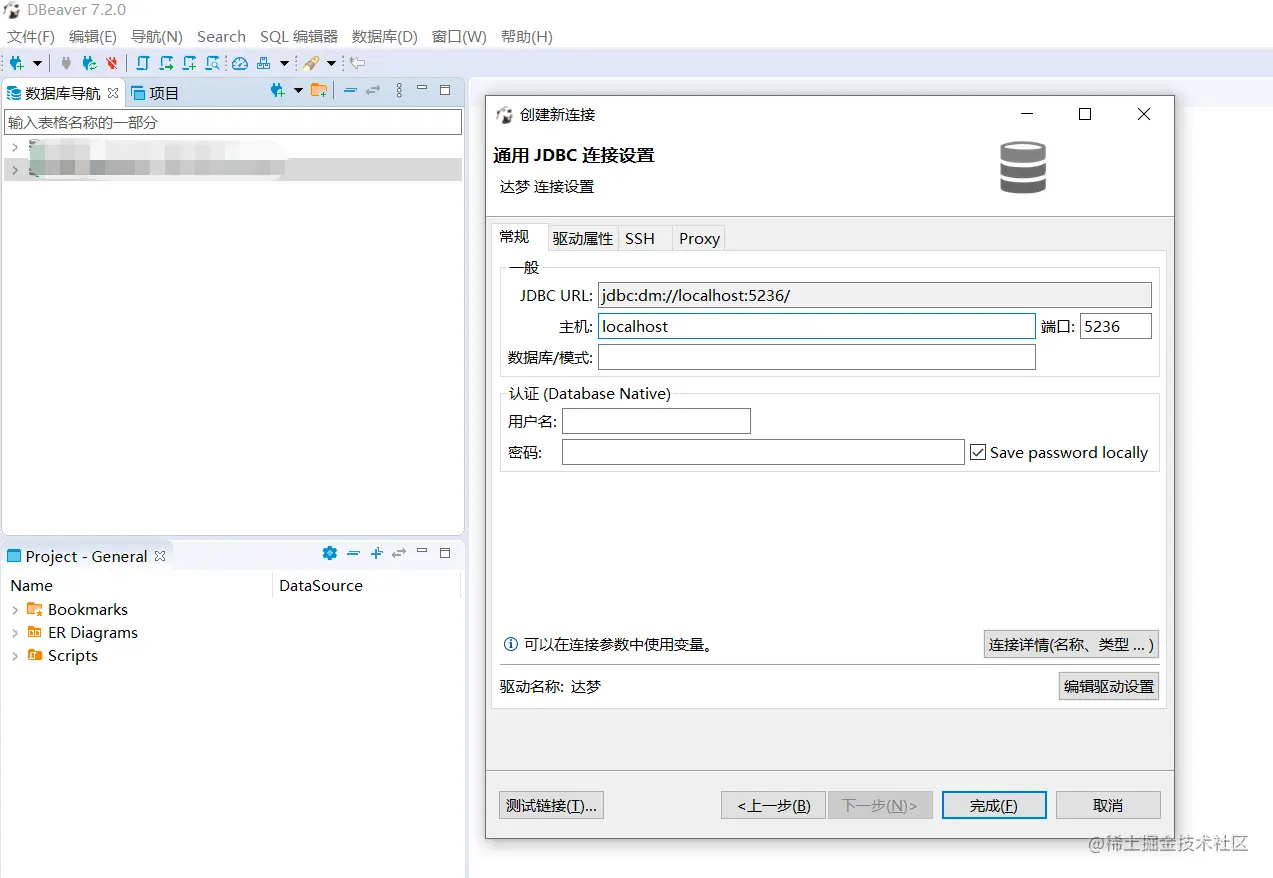Click the grayed back navigation arrow icon
The height and width of the screenshot is (878, 1273).
(357, 63)
